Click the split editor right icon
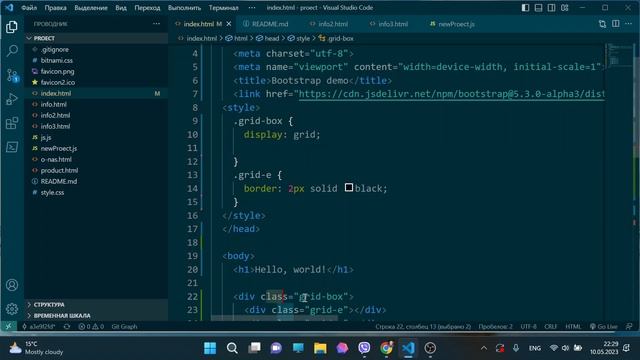The height and width of the screenshot is (360, 640). click(616, 24)
